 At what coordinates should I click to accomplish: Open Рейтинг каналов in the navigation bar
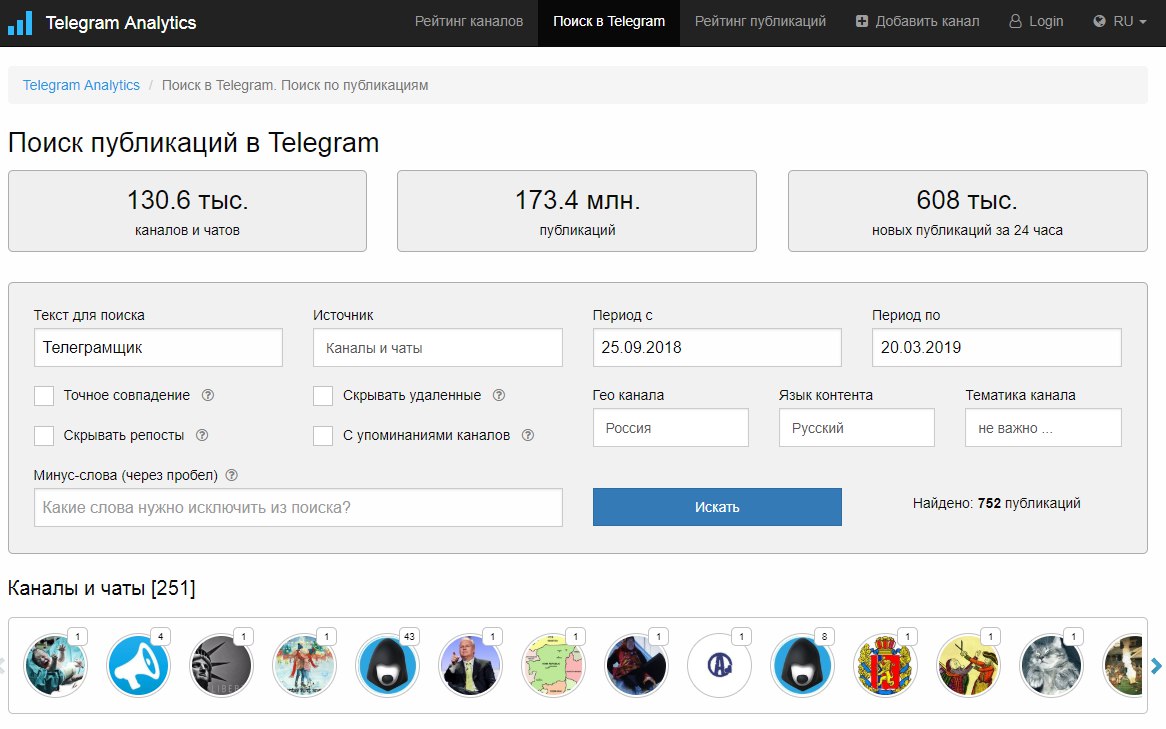(468, 22)
